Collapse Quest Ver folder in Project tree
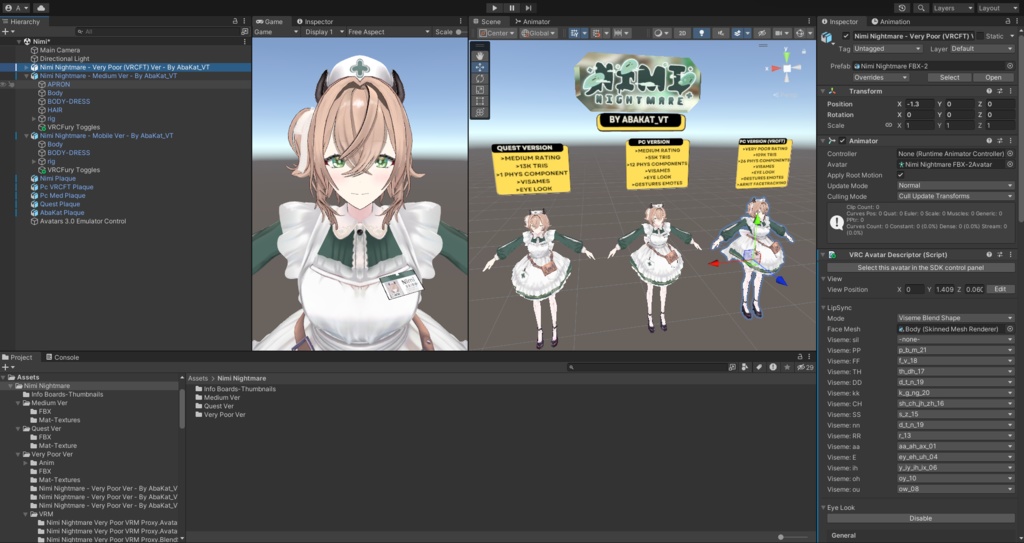Screen dimensions: 1024x543 coord(18,429)
